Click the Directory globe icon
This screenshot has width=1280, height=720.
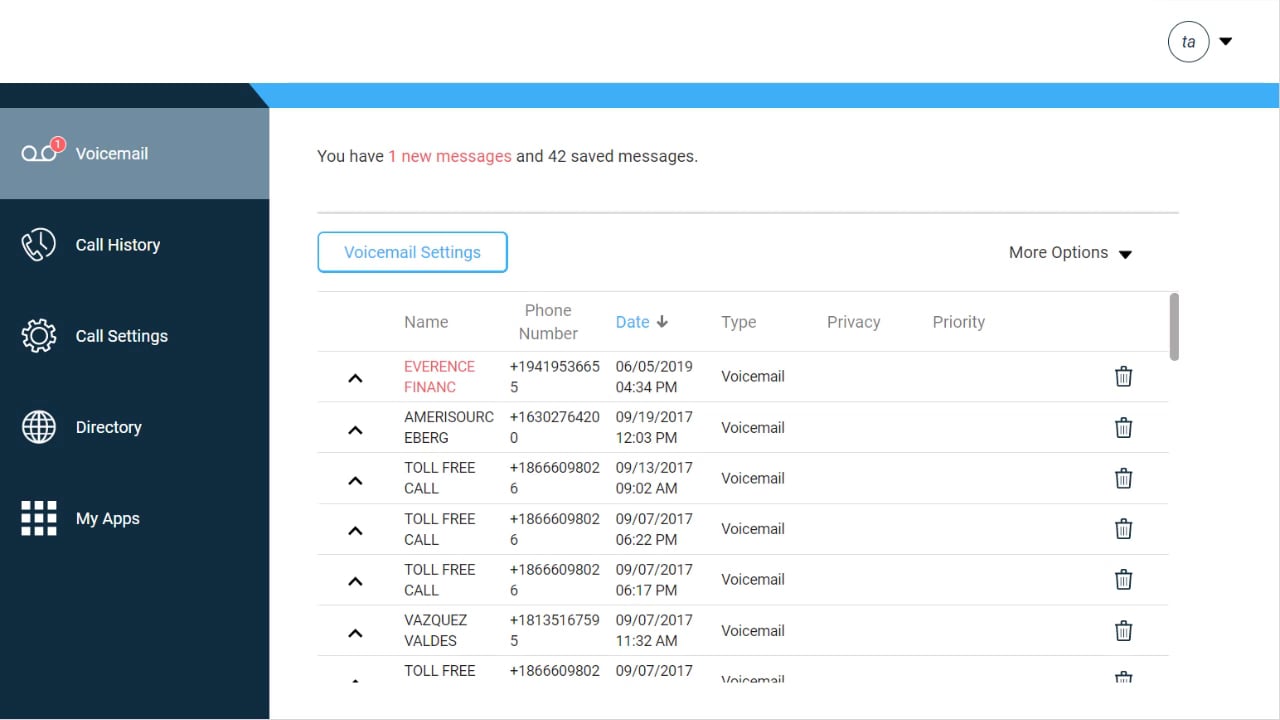pyautogui.click(x=39, y=427)
